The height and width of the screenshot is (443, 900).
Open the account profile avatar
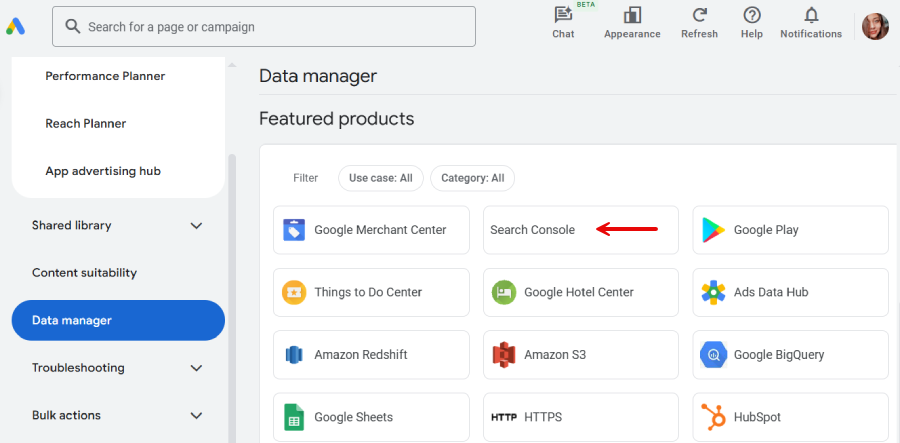(875, 26)
